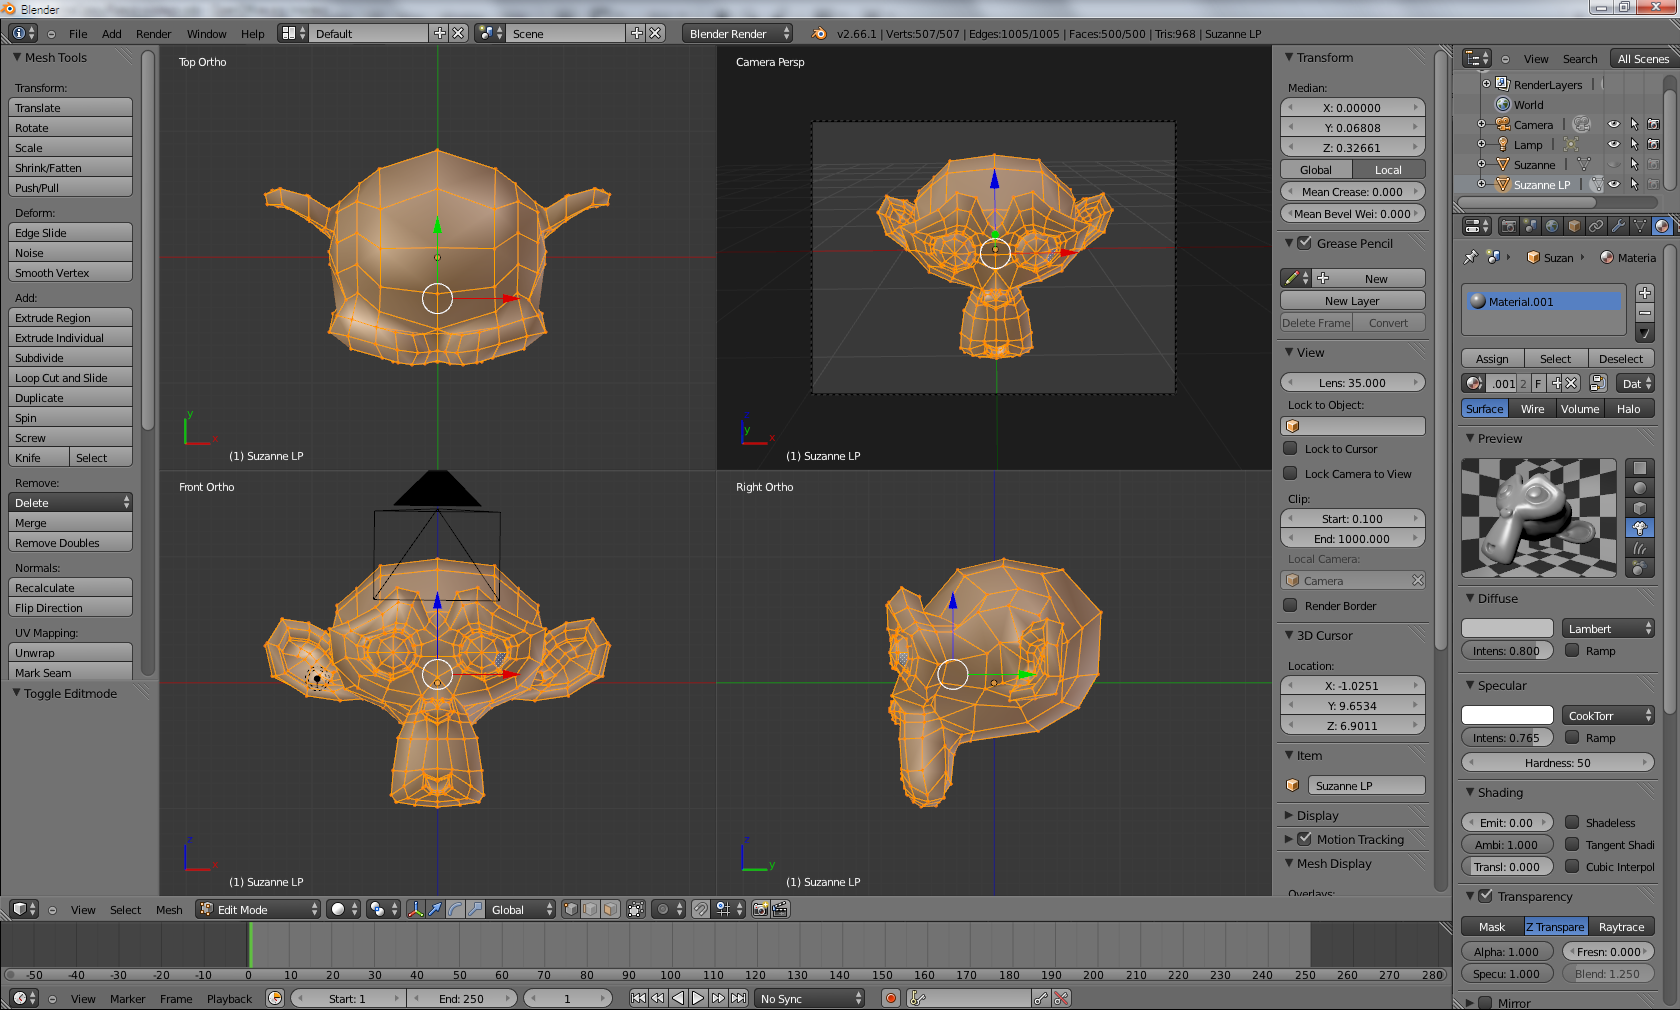Select monkey preview shape icon
This screenshot has width=1680, height=1010.
(x=1639, y=528)
